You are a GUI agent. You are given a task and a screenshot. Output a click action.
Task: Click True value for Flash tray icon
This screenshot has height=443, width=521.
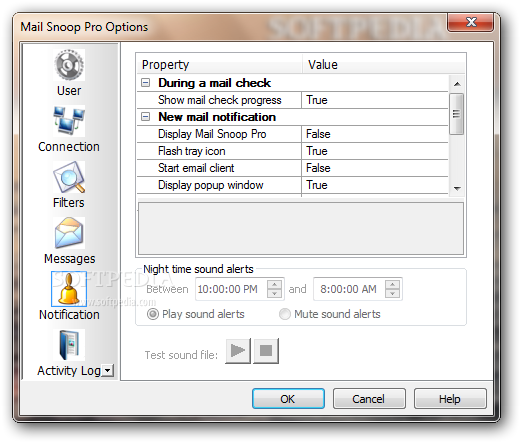point(375,151)
